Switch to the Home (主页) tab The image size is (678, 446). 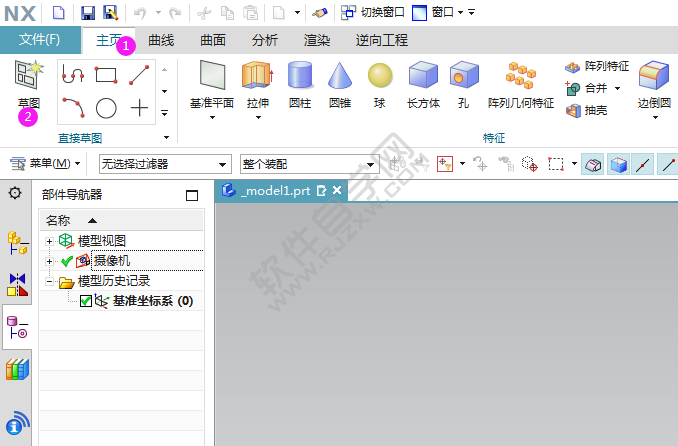(109, 40)
